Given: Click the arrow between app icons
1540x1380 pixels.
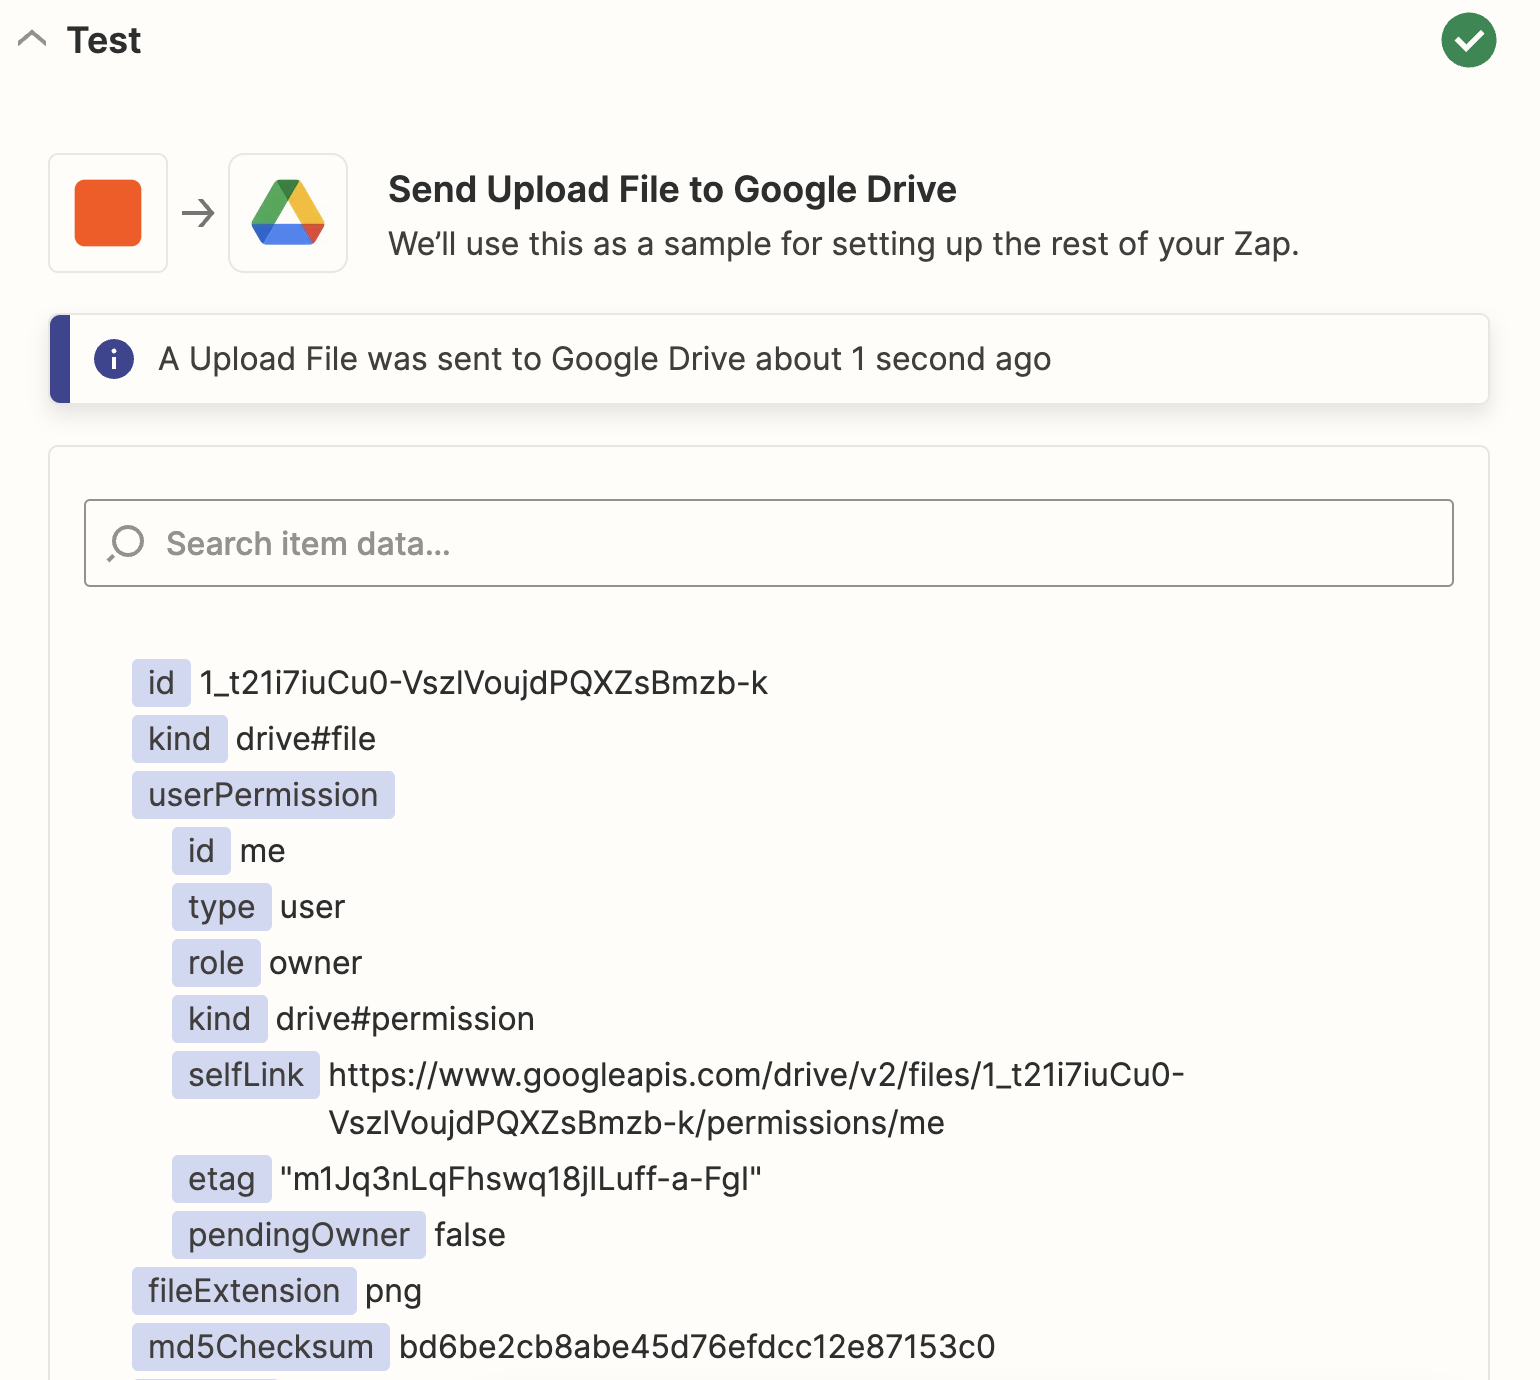Looking at the screenshot, I should click(x=198, y=213).
